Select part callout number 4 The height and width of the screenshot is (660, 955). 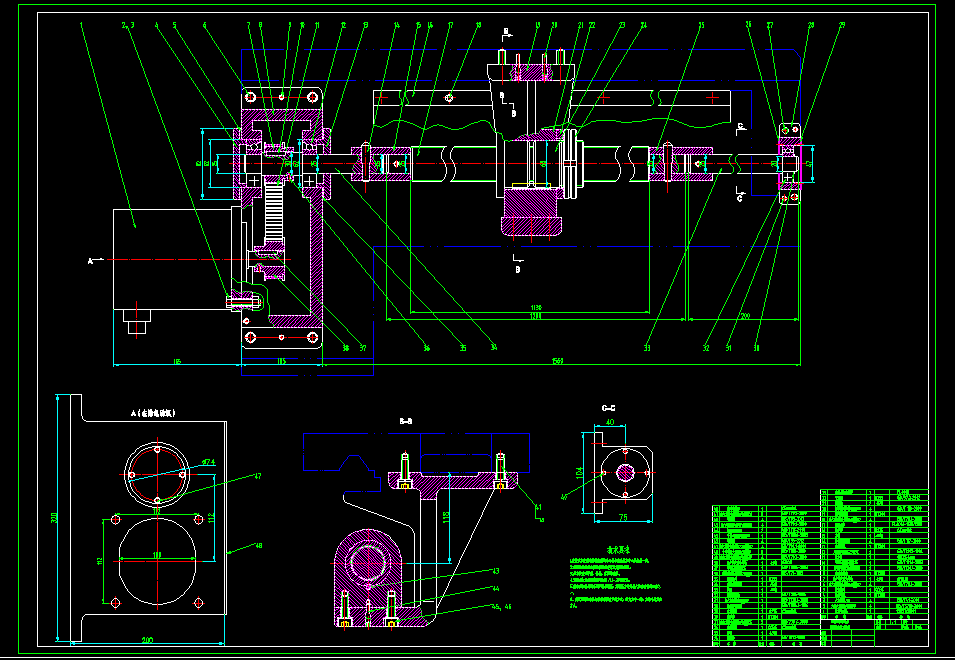click(157, 26)
